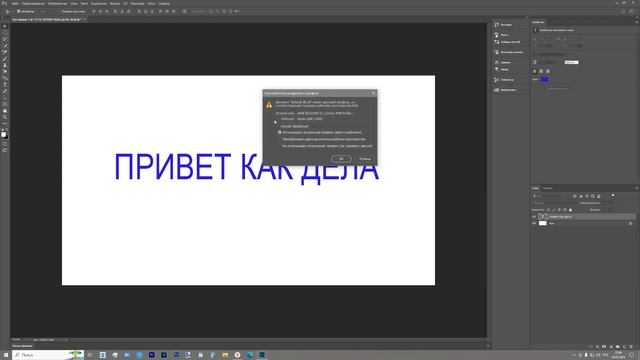Click the Windows taskbar search box
The width and height of the screenshot is (640, 360).
click(x=48, y=355)
